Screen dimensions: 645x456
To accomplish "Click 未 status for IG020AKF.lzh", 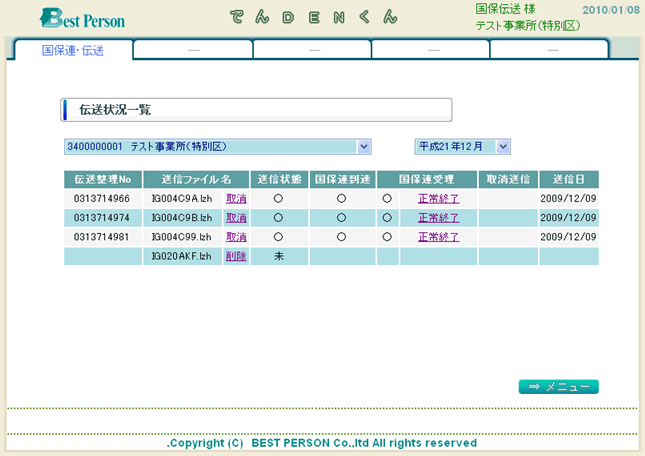I will click(x=279, y=256).
